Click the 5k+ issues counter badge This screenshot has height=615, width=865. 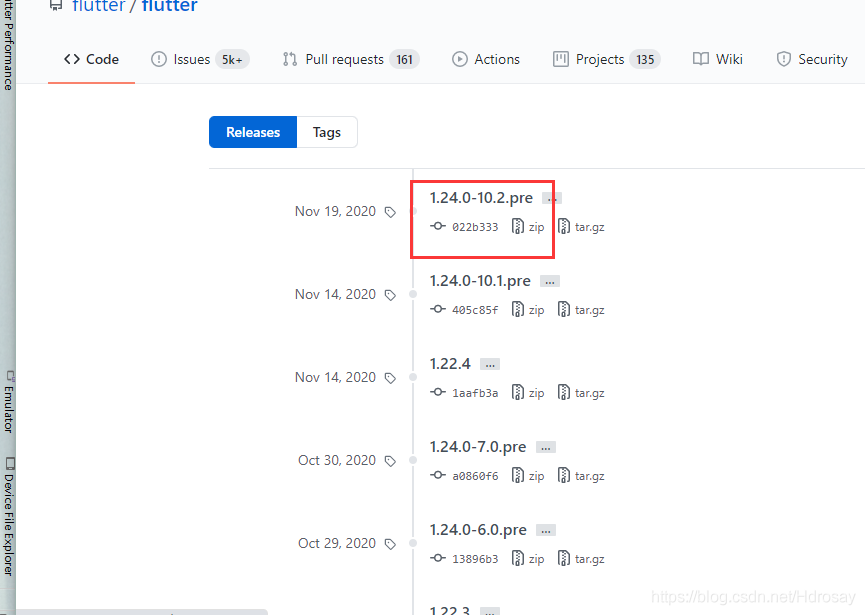[232, 59]
